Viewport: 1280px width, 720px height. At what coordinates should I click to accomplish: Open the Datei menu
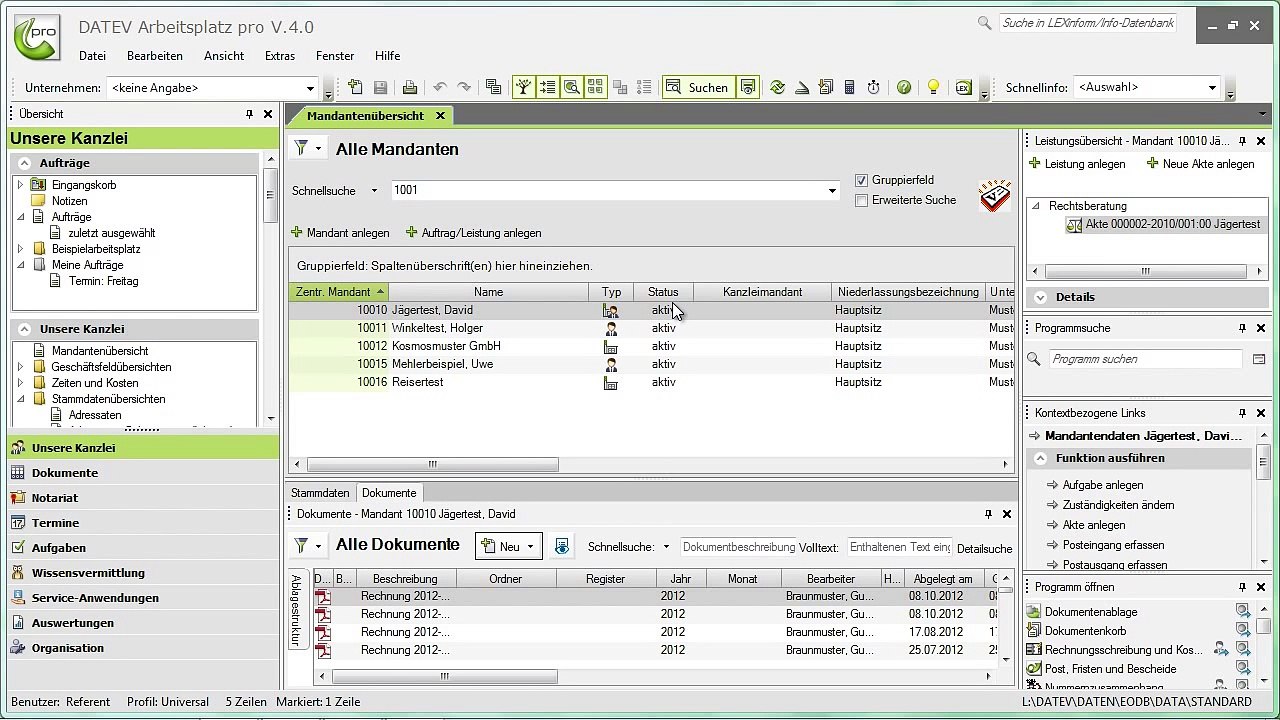(x=92, y=56)
